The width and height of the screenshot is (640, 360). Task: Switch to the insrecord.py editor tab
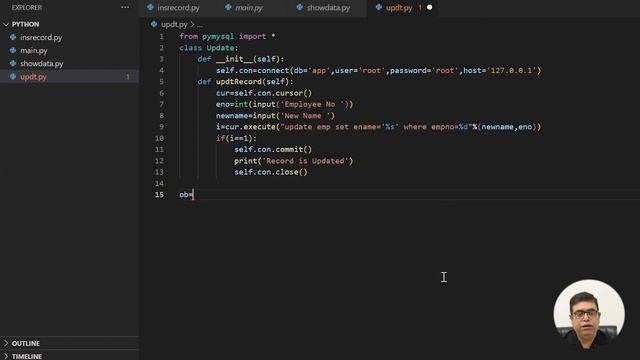pyautogui.click(x=178, y=8)
